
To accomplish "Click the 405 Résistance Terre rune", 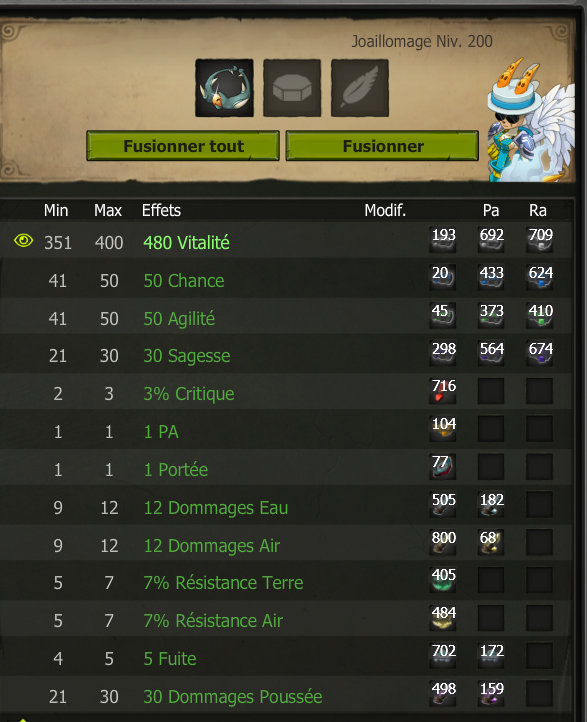I will click(443, 580).
